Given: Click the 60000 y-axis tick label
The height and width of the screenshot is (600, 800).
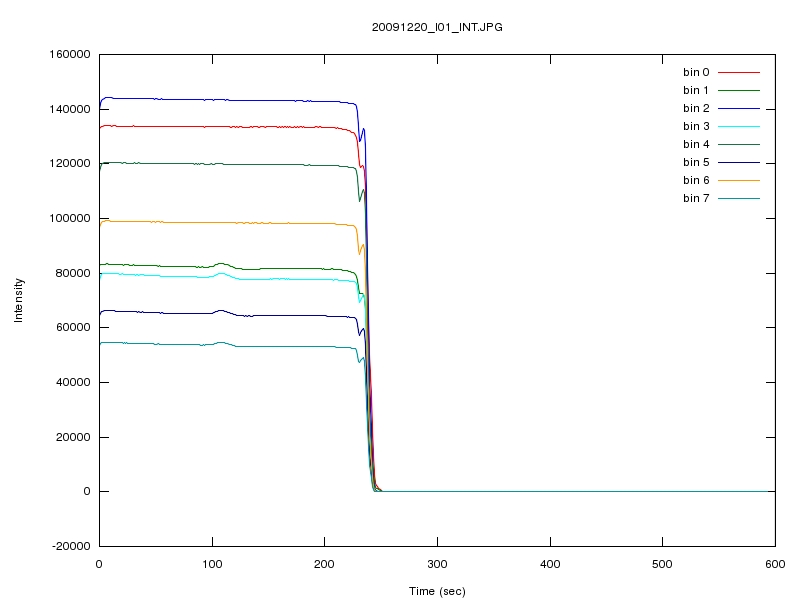Looking at the screenshot, I should tap(73, 327).
